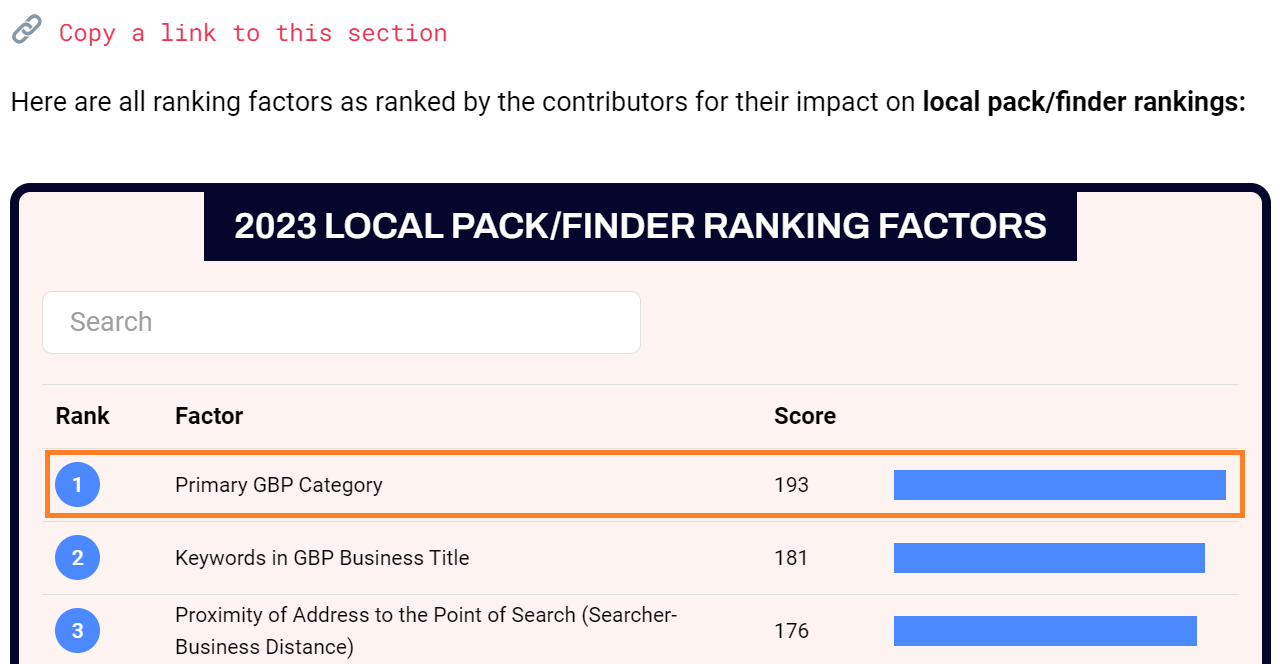1280x664 pixels.
Task: Click the blue score bar for Primary GBP Category
Action: [1059, 484]
